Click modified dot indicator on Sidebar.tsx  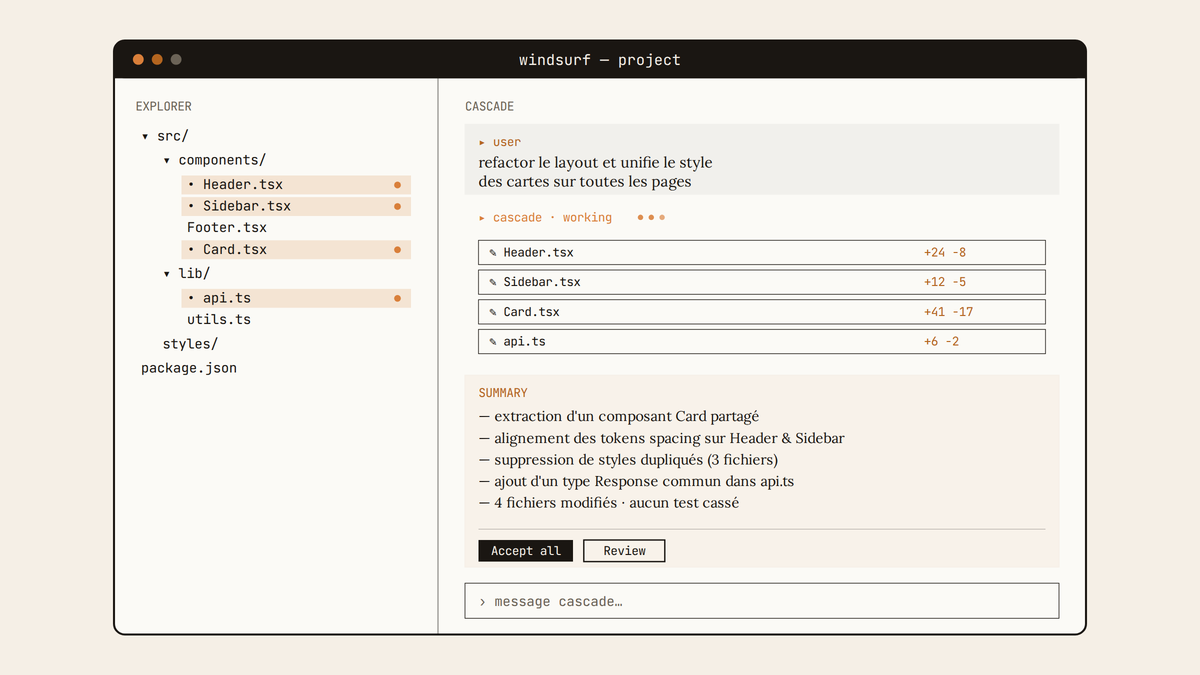(x=397, y=207)
